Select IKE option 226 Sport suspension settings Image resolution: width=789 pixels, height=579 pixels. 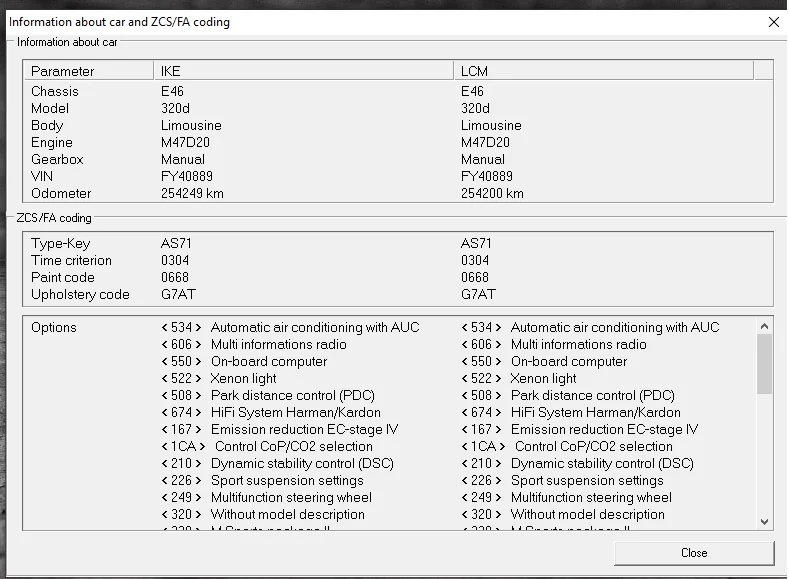click(262, 481)
